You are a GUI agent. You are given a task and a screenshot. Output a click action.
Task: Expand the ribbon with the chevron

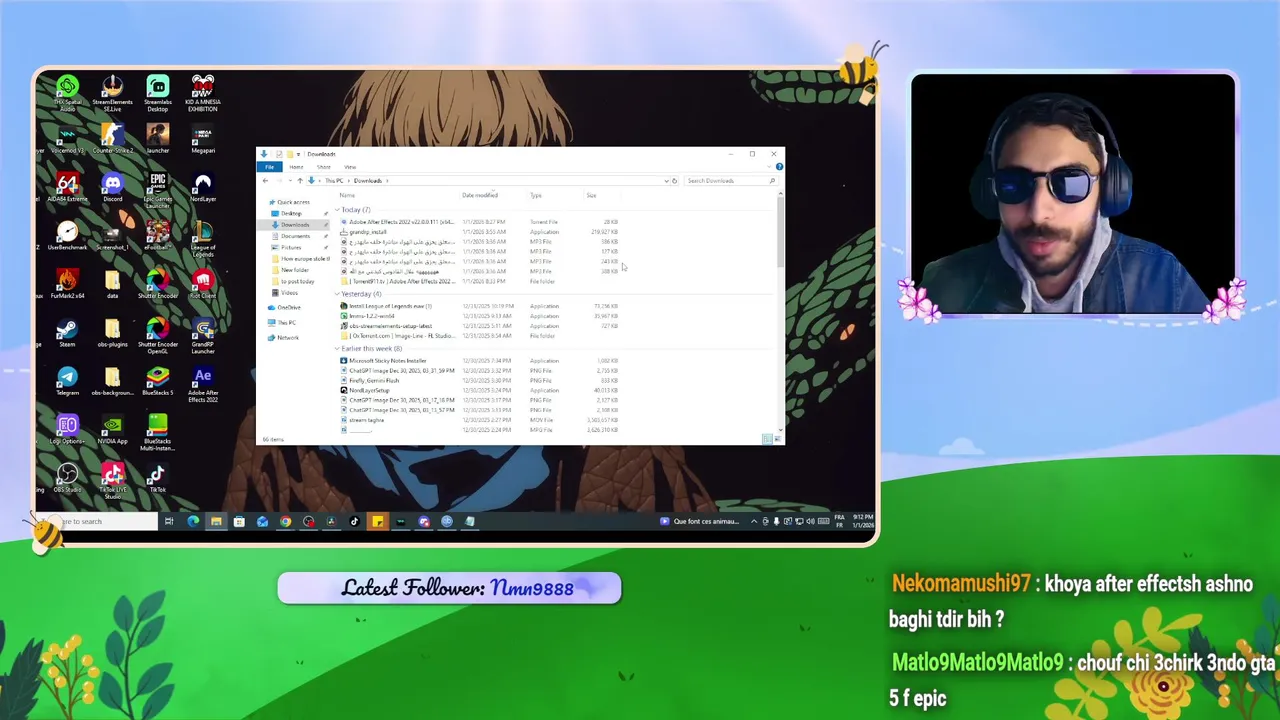(x=770, y=167)
